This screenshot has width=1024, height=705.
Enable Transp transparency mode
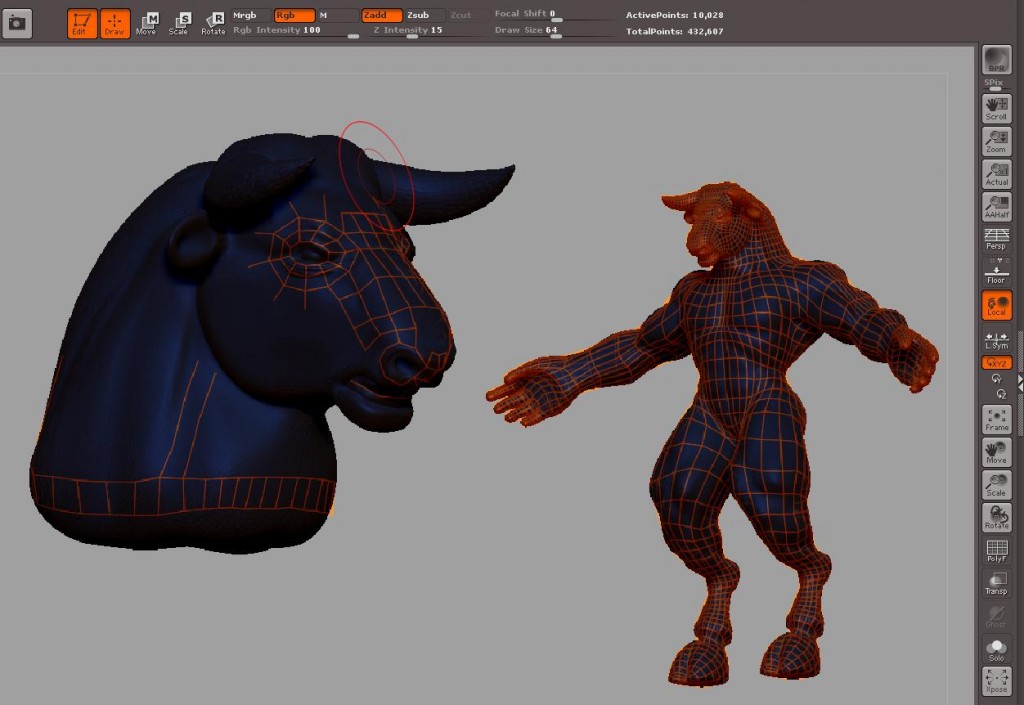[996, 583]
